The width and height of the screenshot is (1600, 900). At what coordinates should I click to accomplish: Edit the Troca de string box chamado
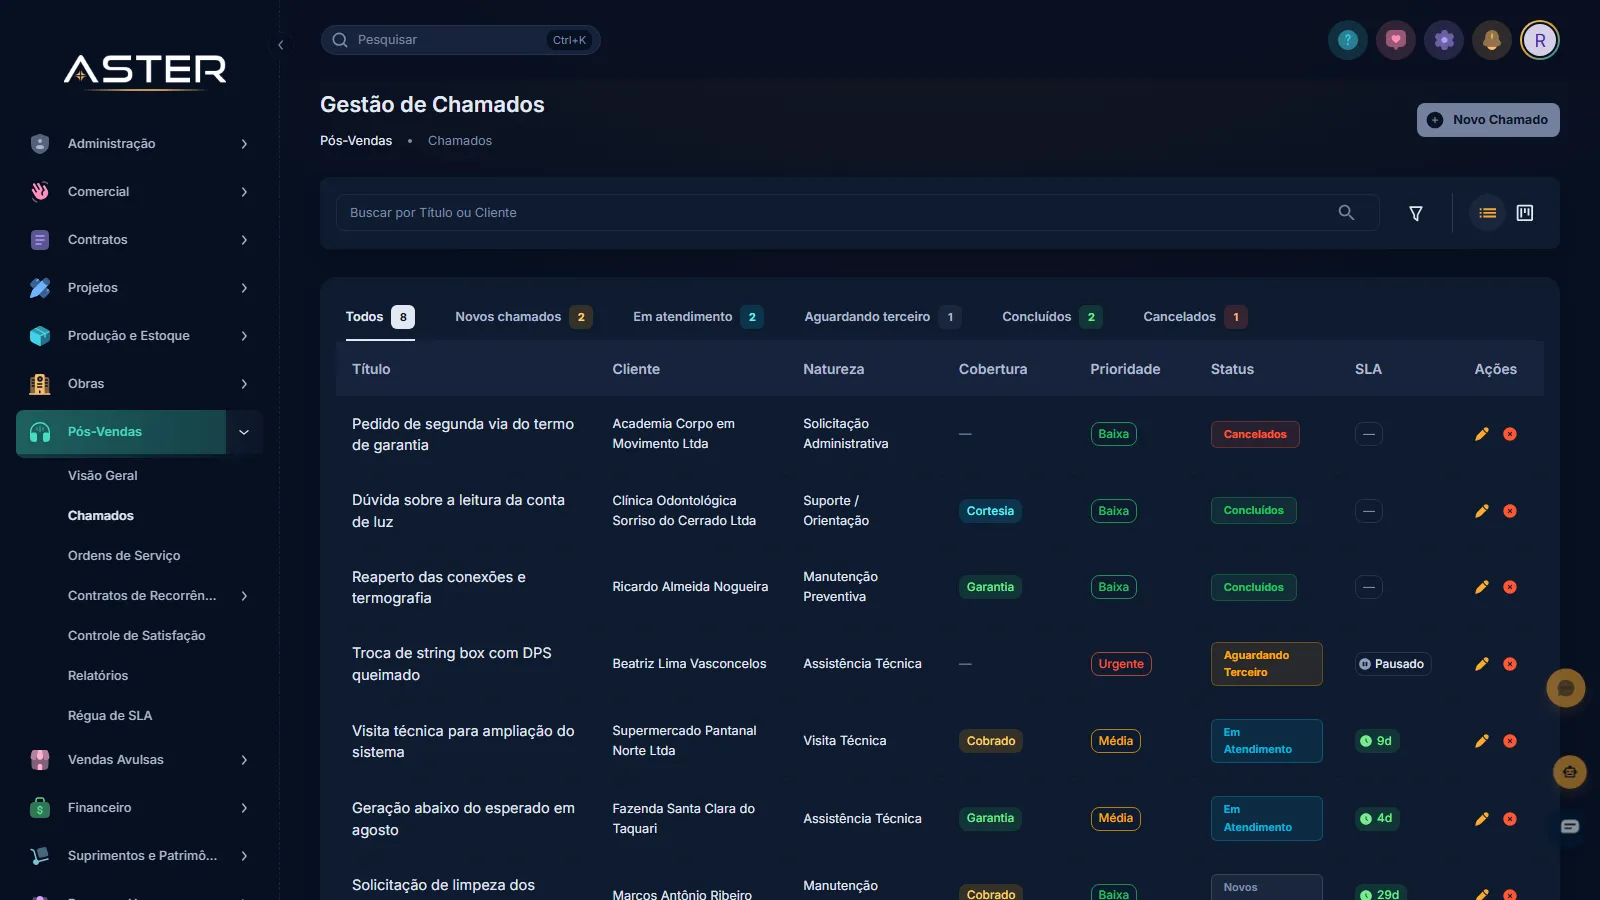point(1482,664)
